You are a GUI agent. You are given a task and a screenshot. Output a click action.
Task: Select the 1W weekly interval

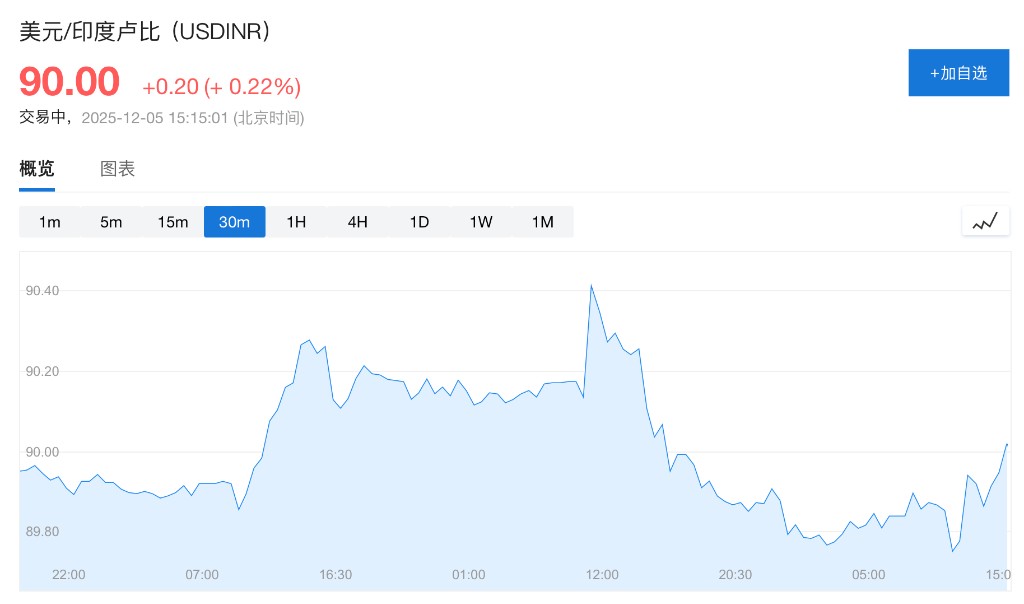pyautogui.click(x=481, y=222)
